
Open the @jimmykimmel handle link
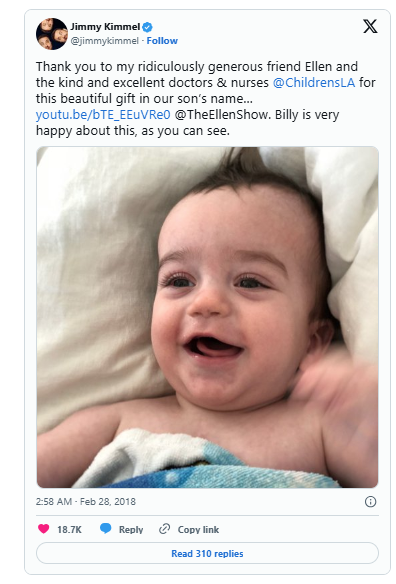pyautogui.click(x=104, y=41)
